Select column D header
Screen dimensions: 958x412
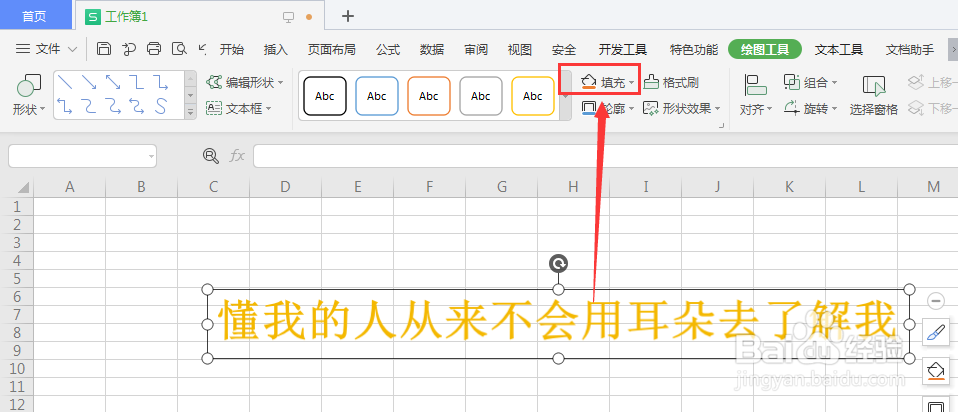click(285, 187)
